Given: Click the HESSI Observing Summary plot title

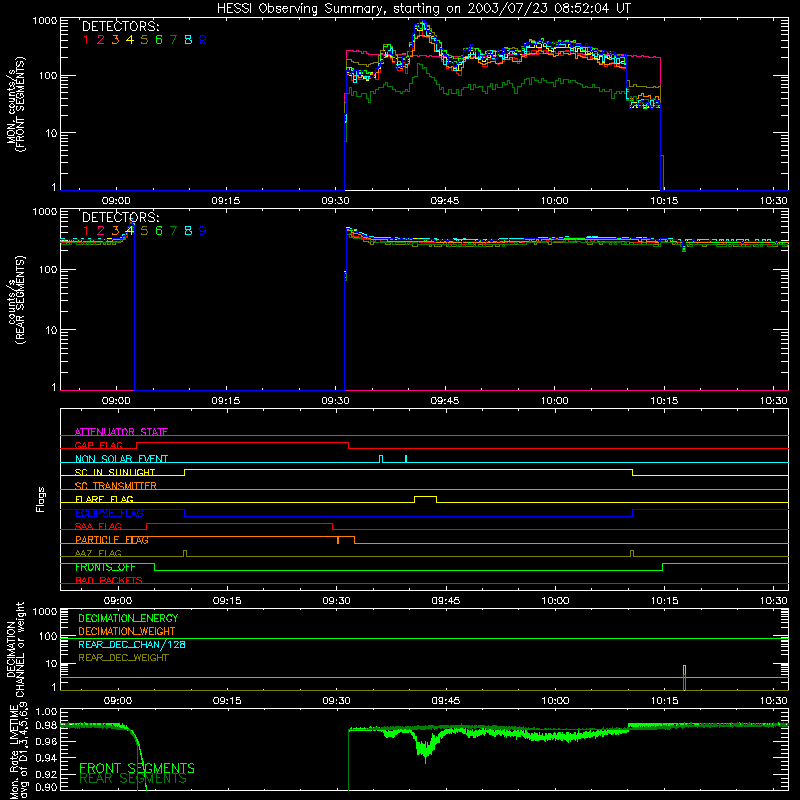Looking at the screenshot, I should (423, 9).
